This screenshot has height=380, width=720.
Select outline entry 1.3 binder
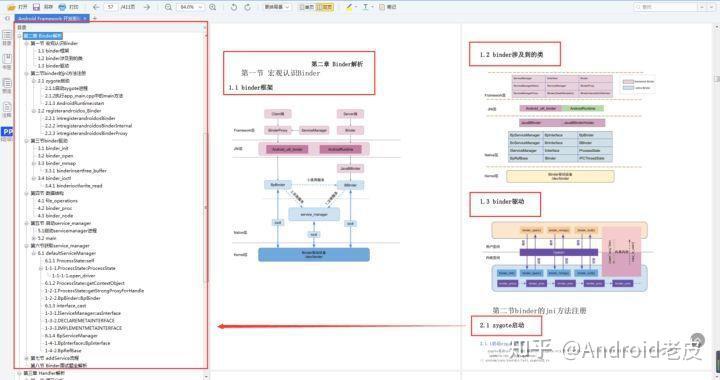click(53, 66)
